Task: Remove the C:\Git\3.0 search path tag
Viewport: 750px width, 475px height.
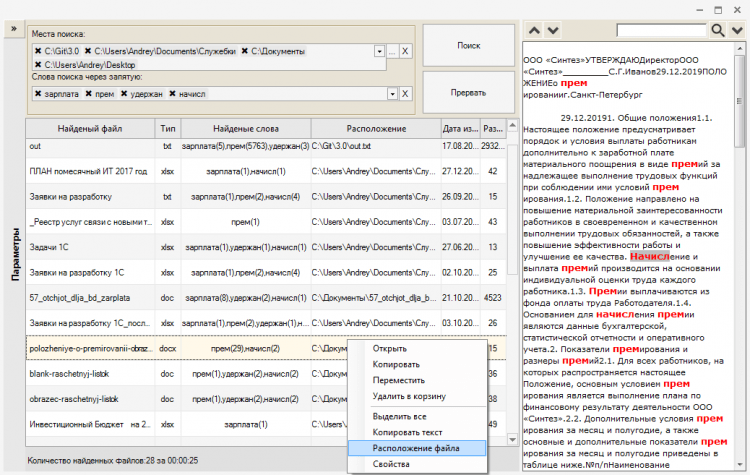Action: (38, 50)
